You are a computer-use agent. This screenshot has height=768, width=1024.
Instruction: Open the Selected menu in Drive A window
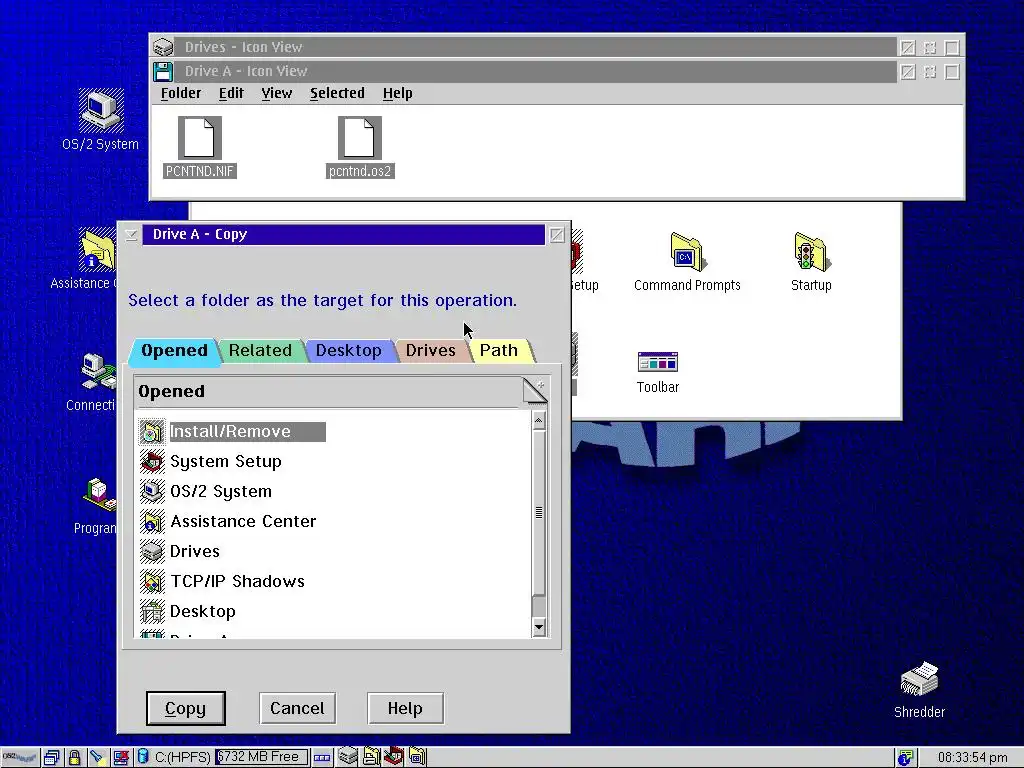pos(337,93)
